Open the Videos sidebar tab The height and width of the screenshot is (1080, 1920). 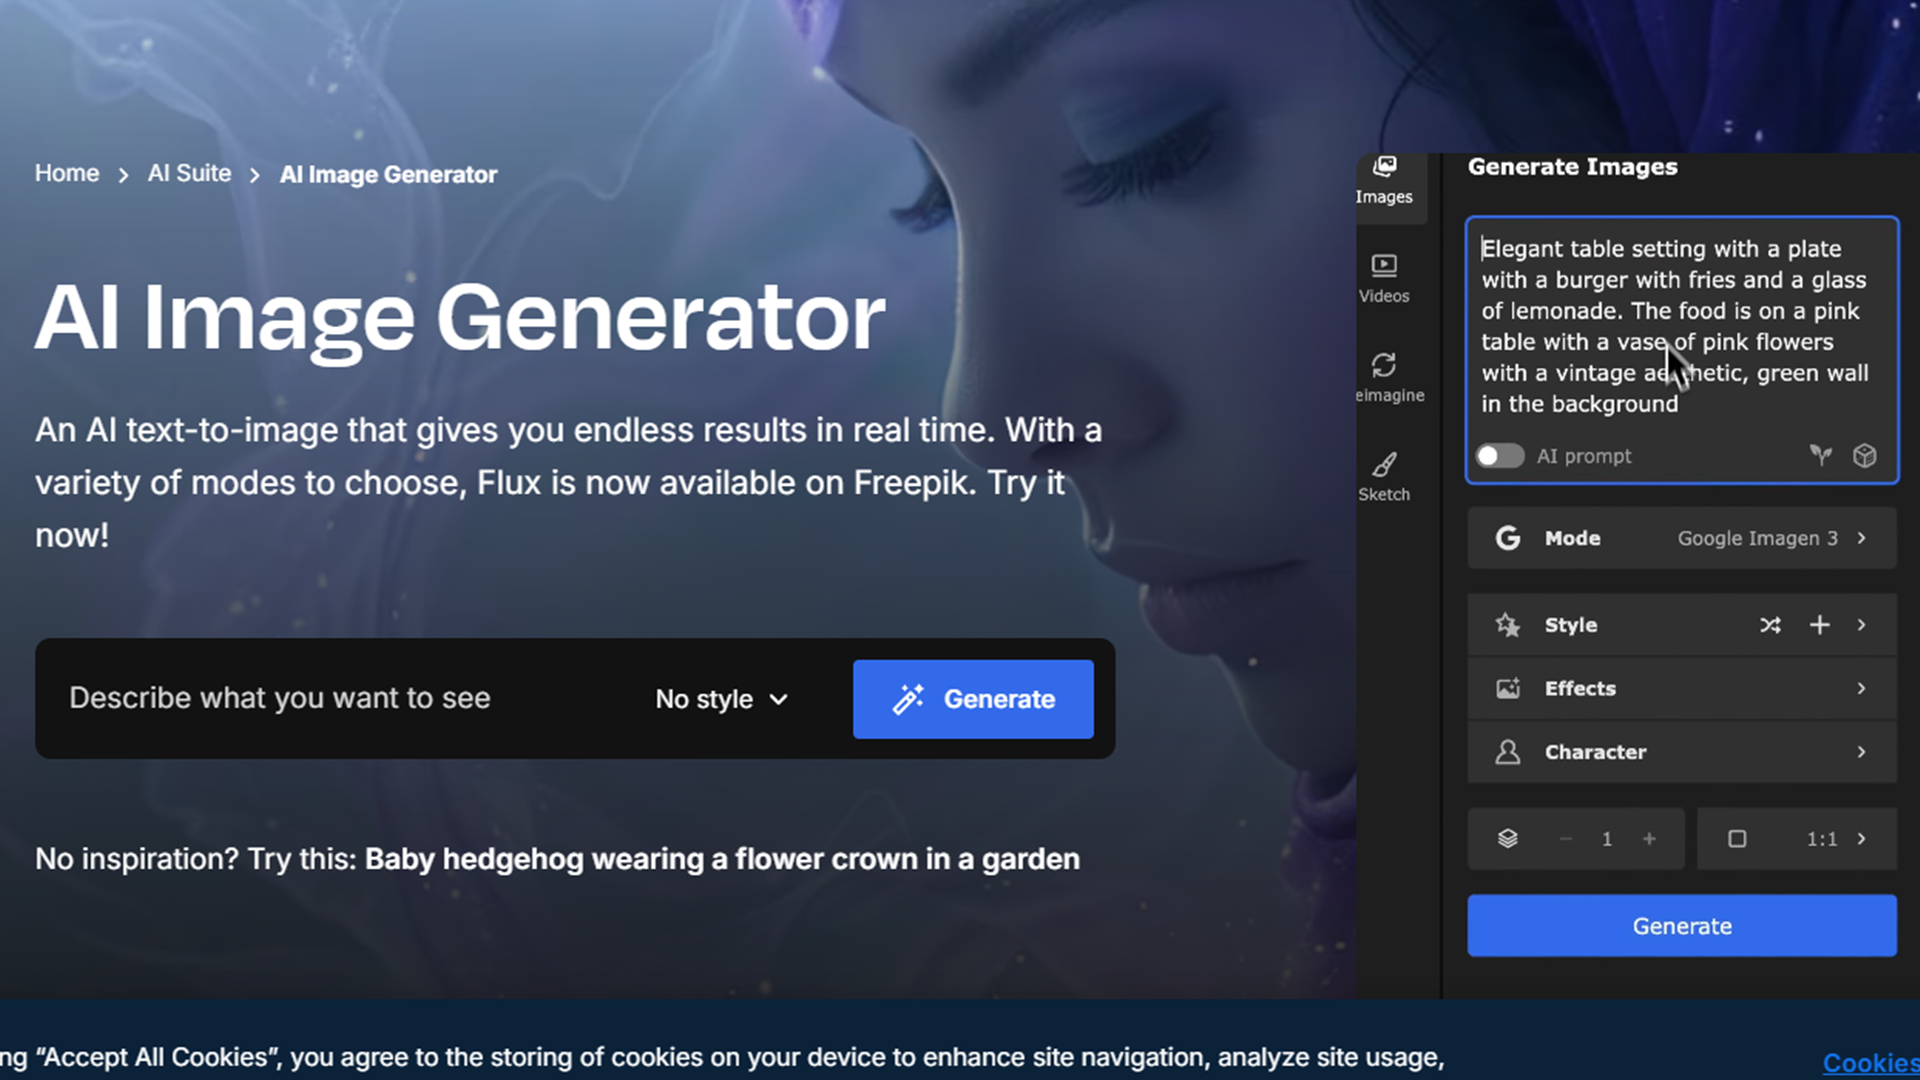pyautogui.click(x=1384, y=278)
